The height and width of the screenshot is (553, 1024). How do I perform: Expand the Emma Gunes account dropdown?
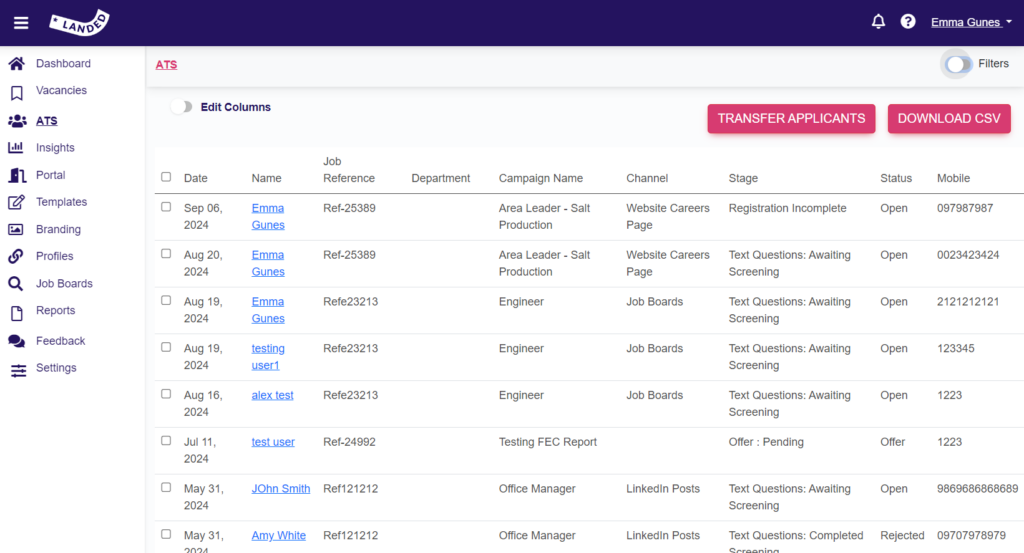(x=971, y=22)
